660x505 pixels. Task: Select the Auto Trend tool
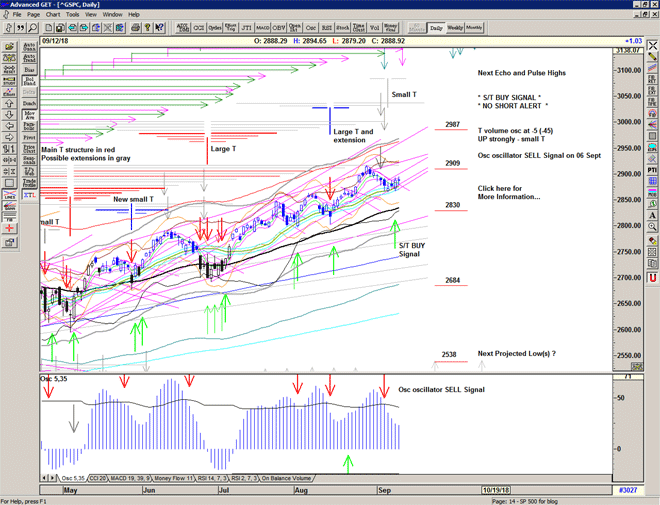click(x=29, y=59)
